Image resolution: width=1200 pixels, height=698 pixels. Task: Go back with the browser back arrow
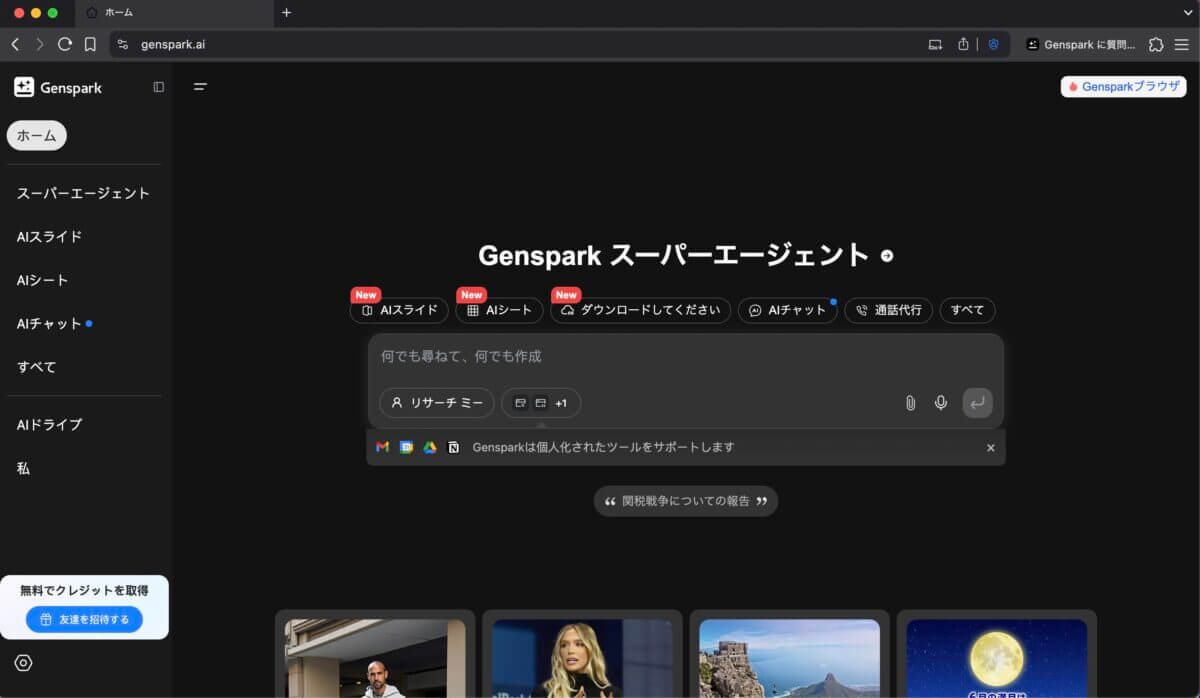(15, 44)
